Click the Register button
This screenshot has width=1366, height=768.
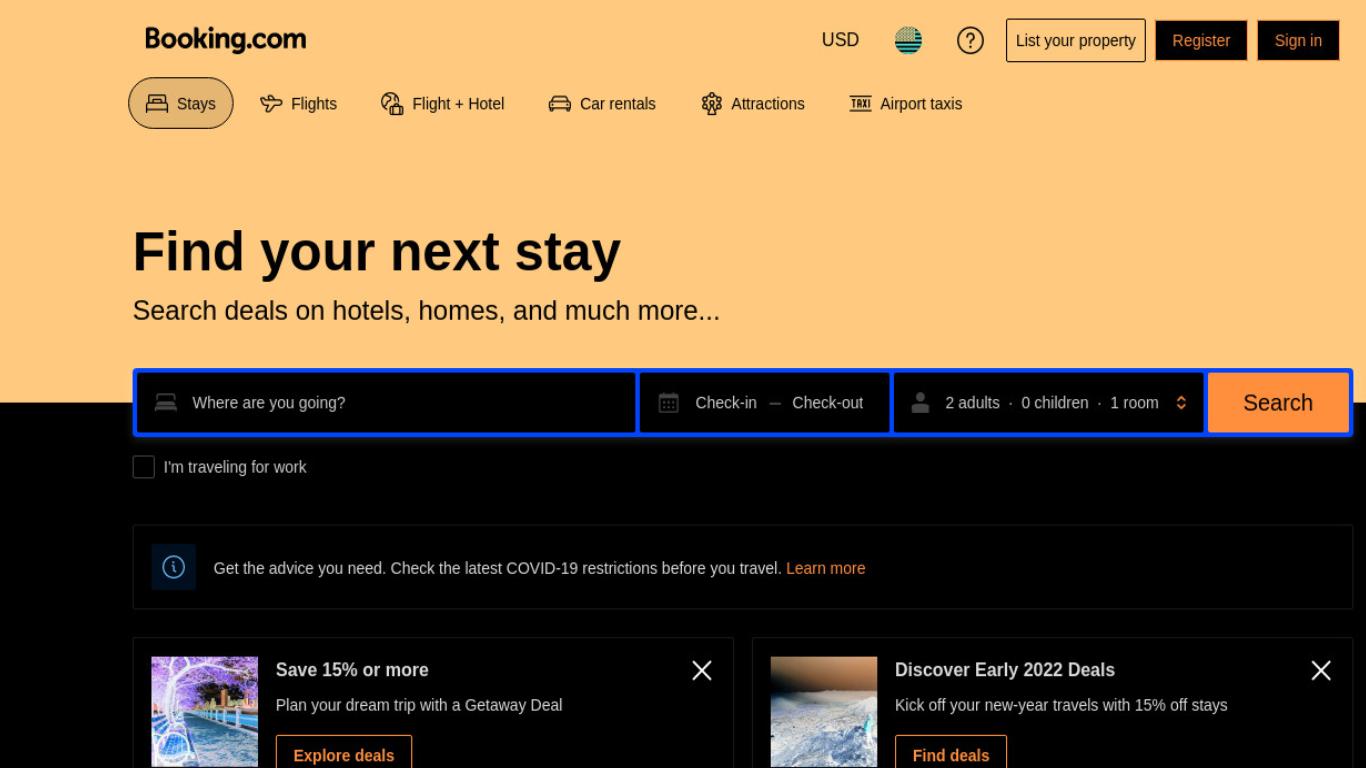coord(1201,40)
